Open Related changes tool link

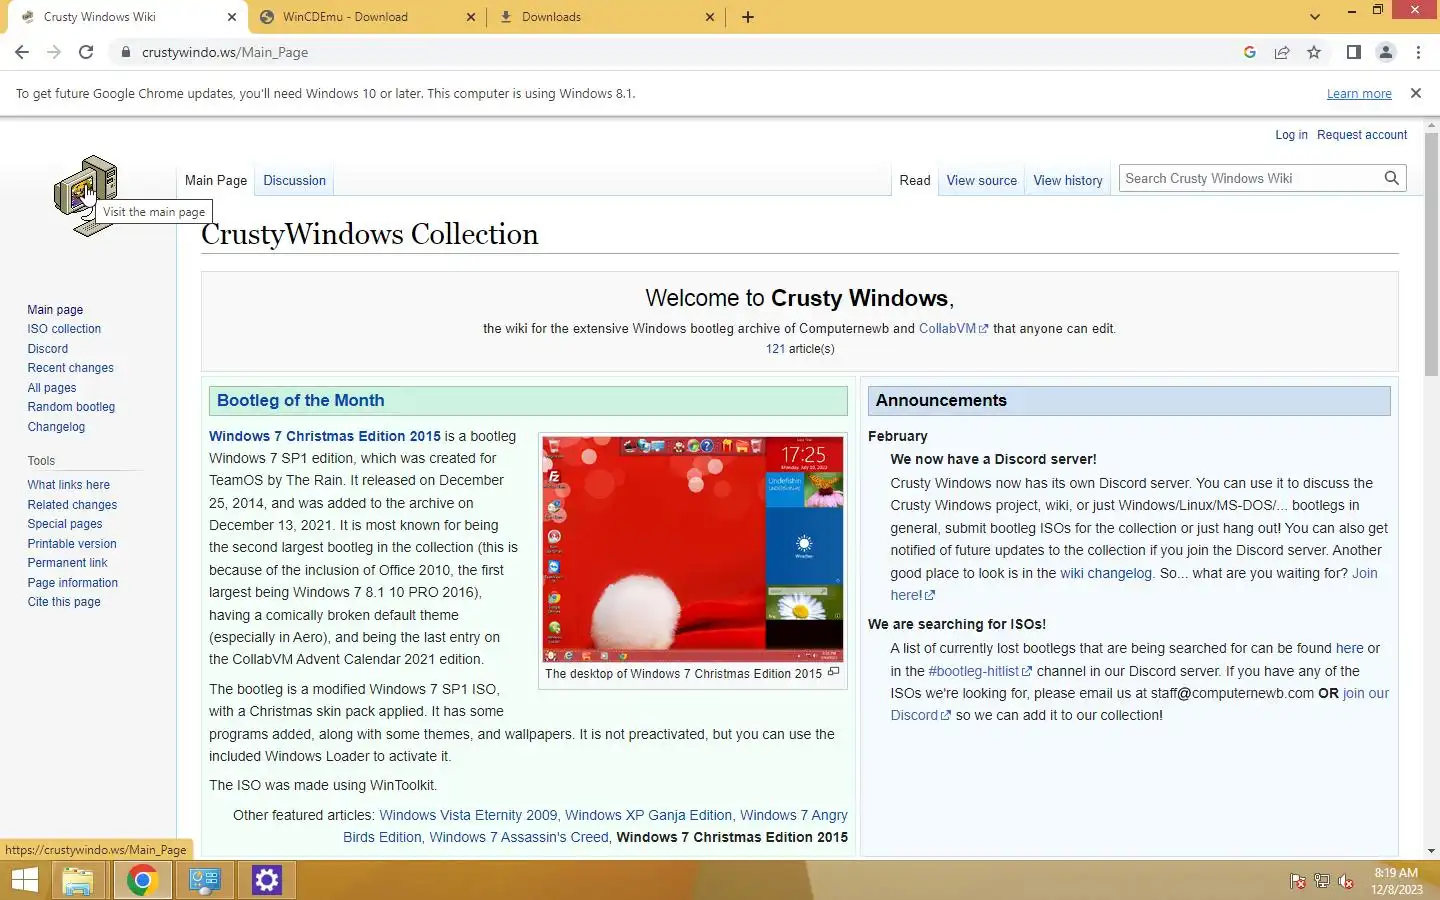pyautogui.click(x=72, y=505)
